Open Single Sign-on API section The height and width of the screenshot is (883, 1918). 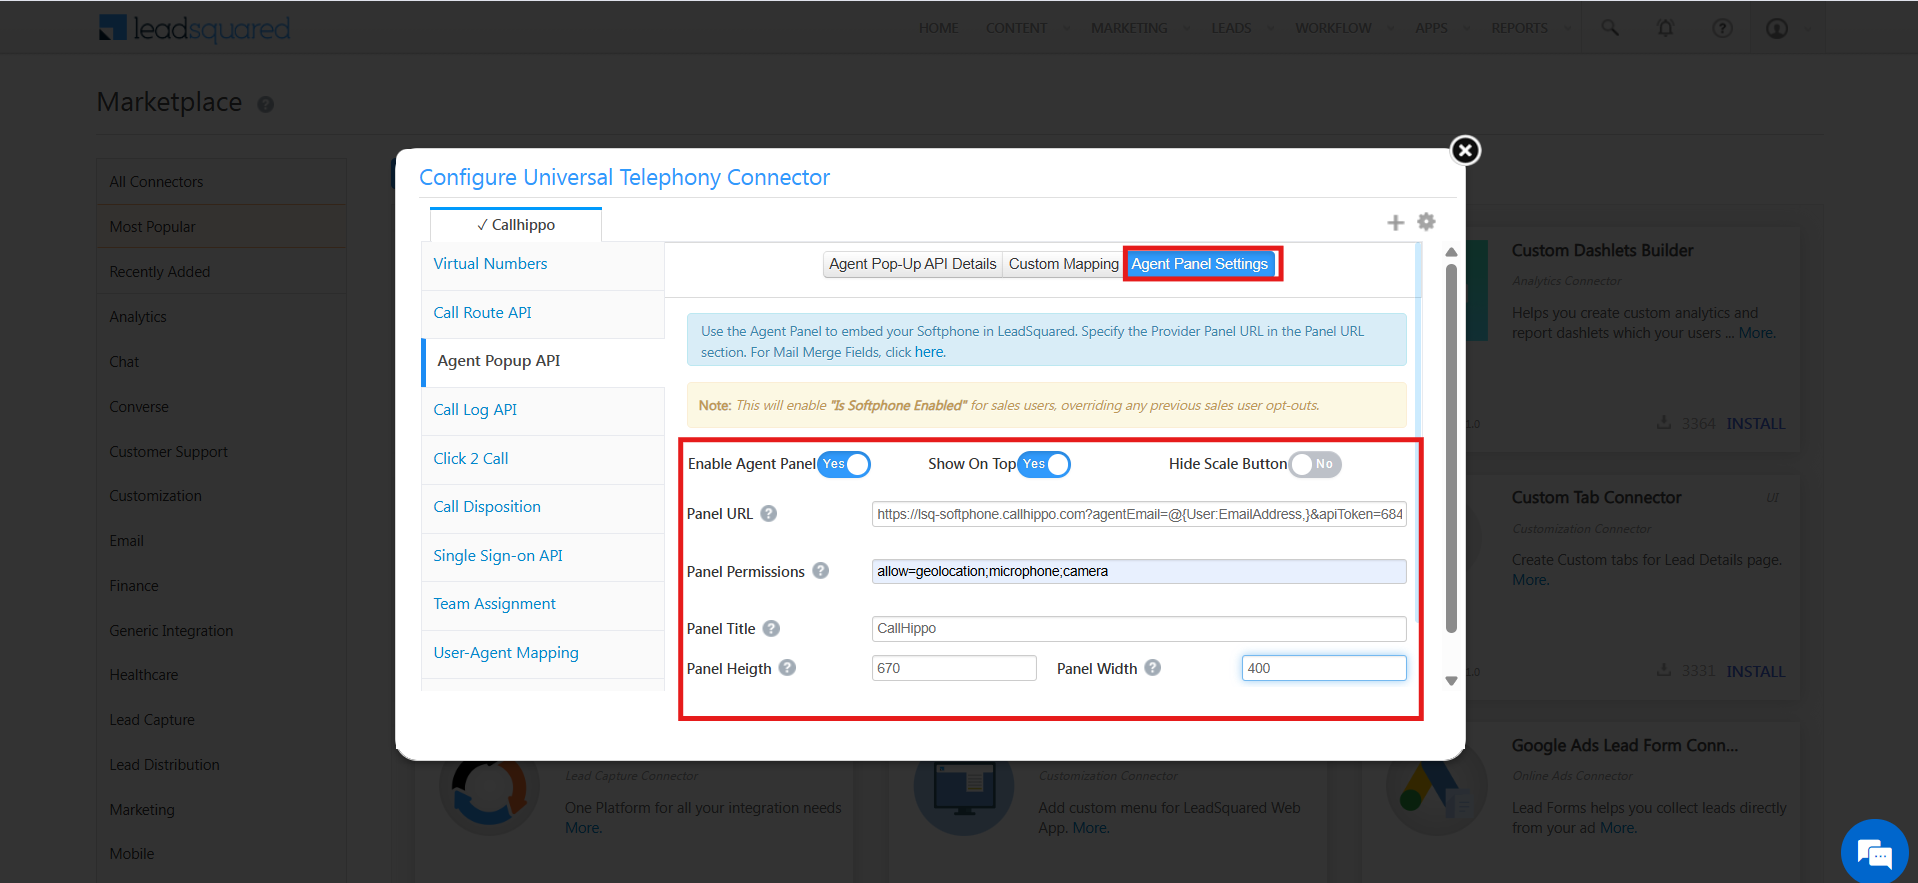pos(543,557)
